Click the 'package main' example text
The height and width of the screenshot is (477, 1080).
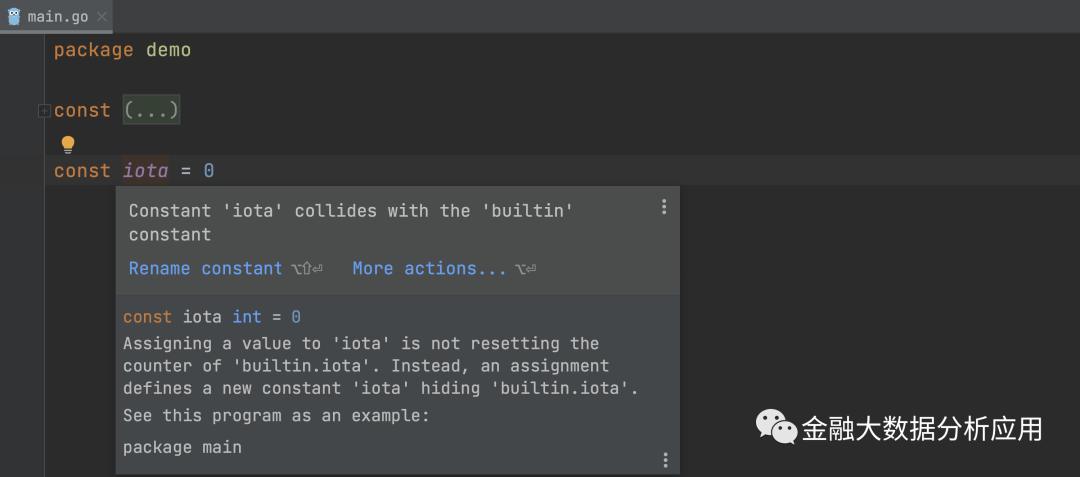tap(182, 447)
